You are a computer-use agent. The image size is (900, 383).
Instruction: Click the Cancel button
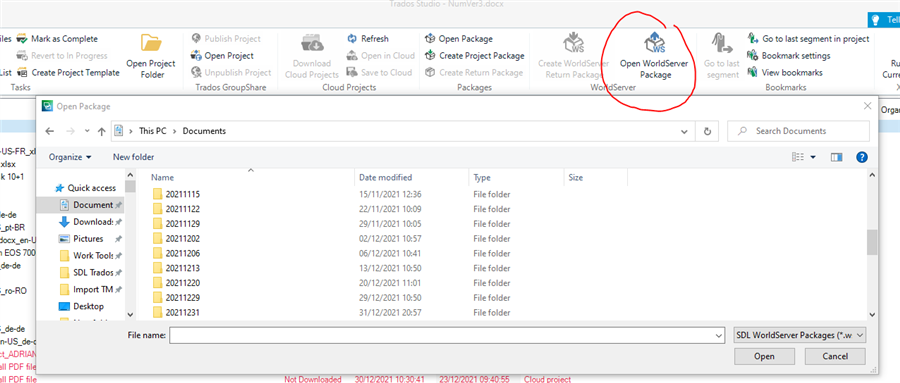(x=835, y=357)
